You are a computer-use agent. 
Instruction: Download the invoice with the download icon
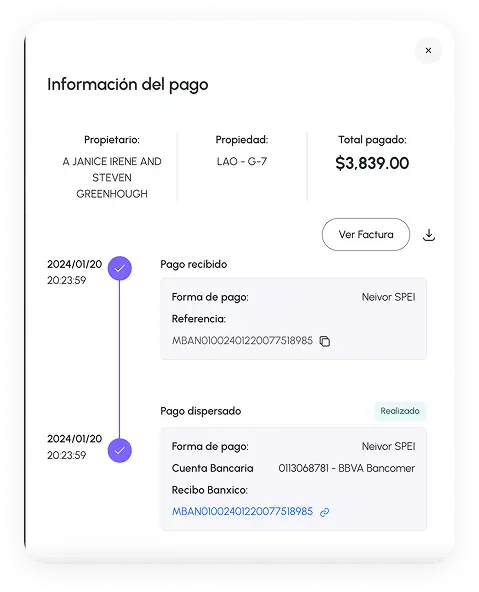click(x=429, y=235)
